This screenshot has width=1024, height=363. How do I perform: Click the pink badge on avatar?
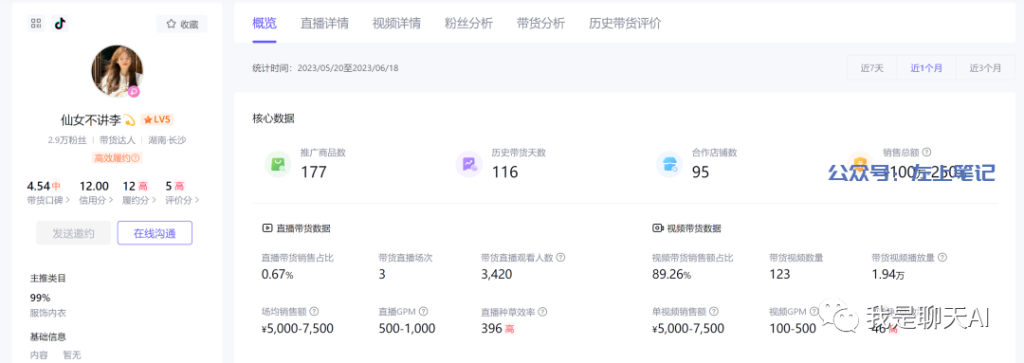(x=134, y=92)
